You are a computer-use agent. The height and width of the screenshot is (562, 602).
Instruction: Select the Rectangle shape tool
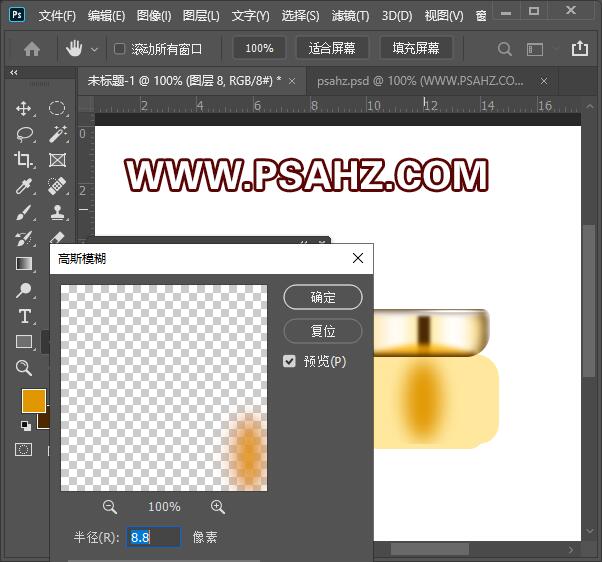pos(24,342)
